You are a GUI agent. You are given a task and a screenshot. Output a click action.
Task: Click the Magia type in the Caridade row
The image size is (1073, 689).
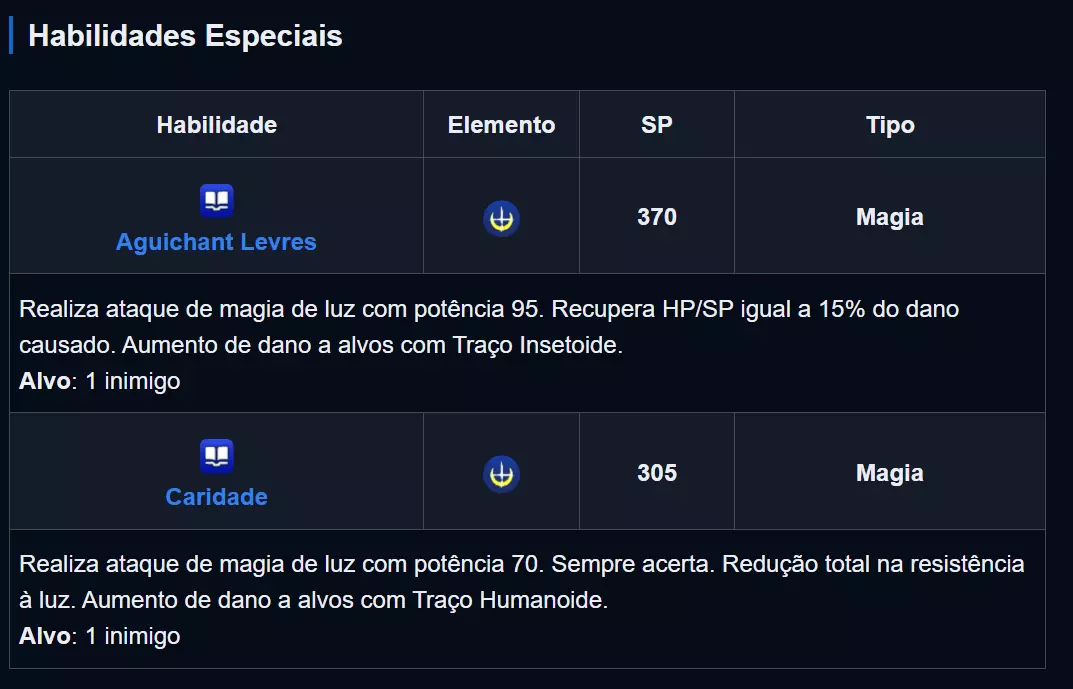(889, 473)
